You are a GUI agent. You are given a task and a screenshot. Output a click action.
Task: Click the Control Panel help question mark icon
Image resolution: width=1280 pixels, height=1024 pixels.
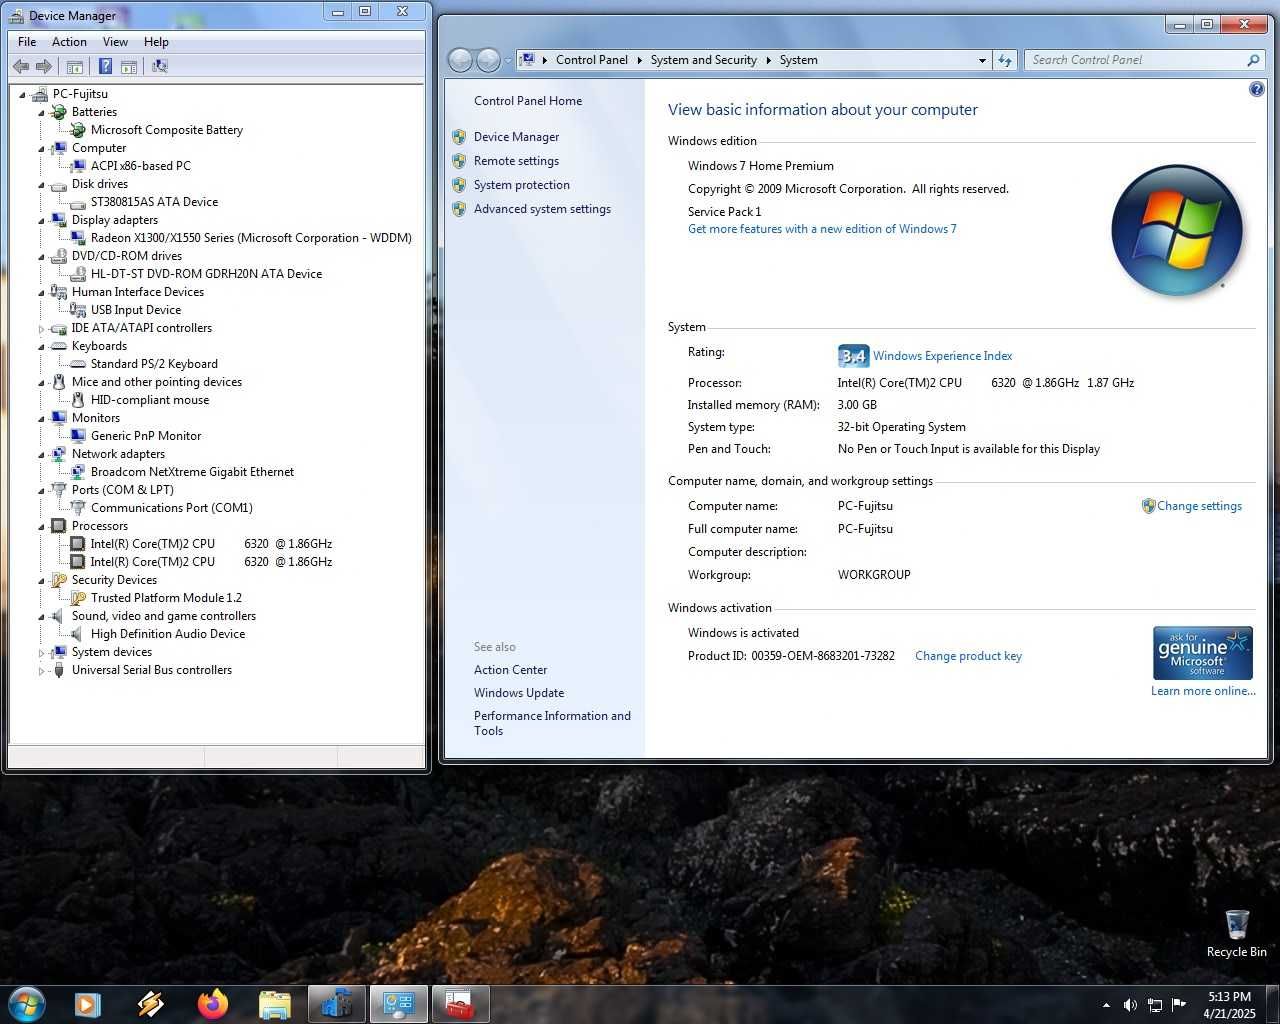tap(1256, 90)
